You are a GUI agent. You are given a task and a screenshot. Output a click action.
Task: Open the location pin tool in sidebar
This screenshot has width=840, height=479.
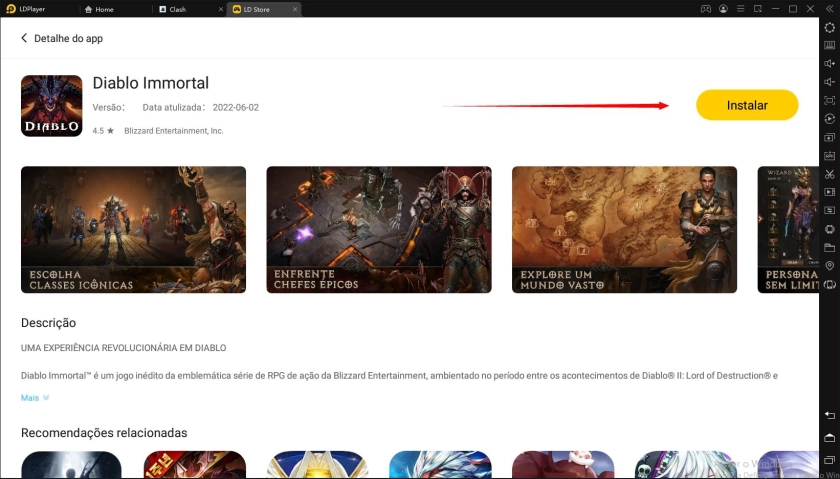(x=829, y=265)
